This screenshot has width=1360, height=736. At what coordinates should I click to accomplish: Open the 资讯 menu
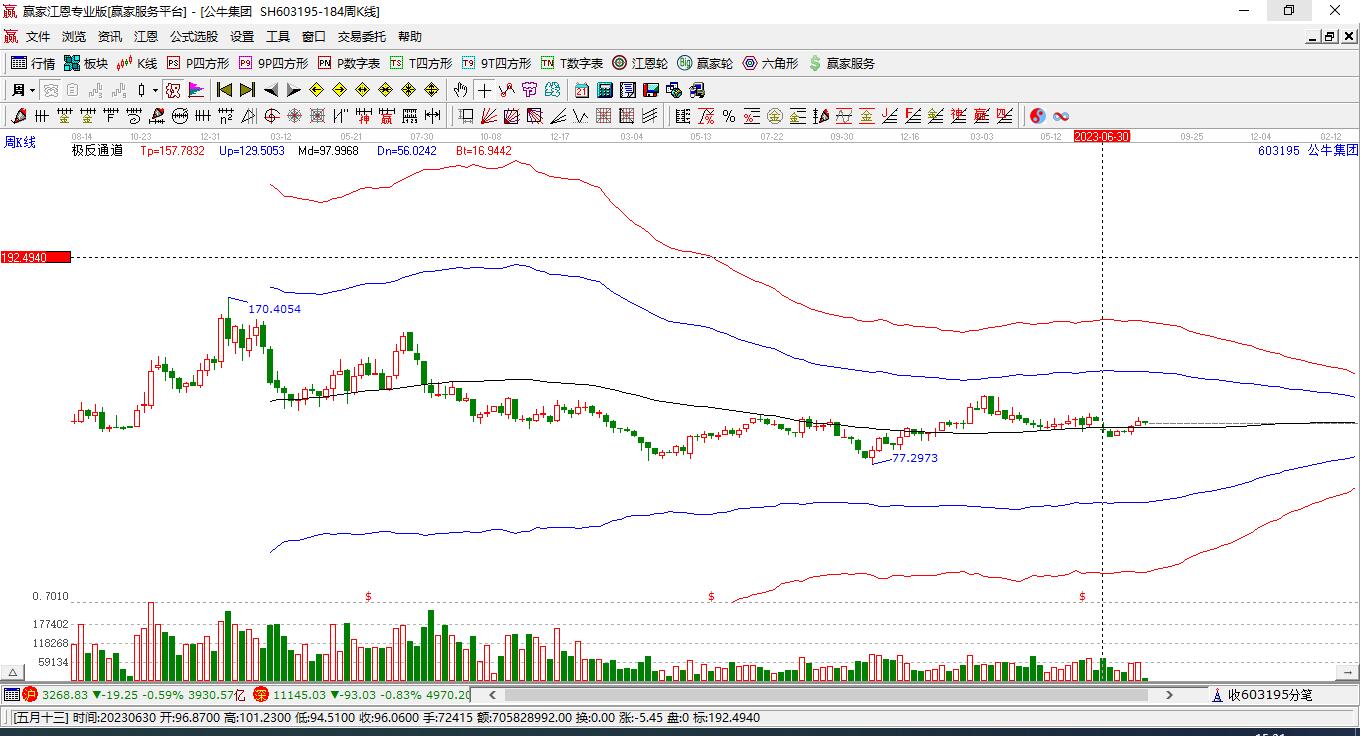point(110,37)
